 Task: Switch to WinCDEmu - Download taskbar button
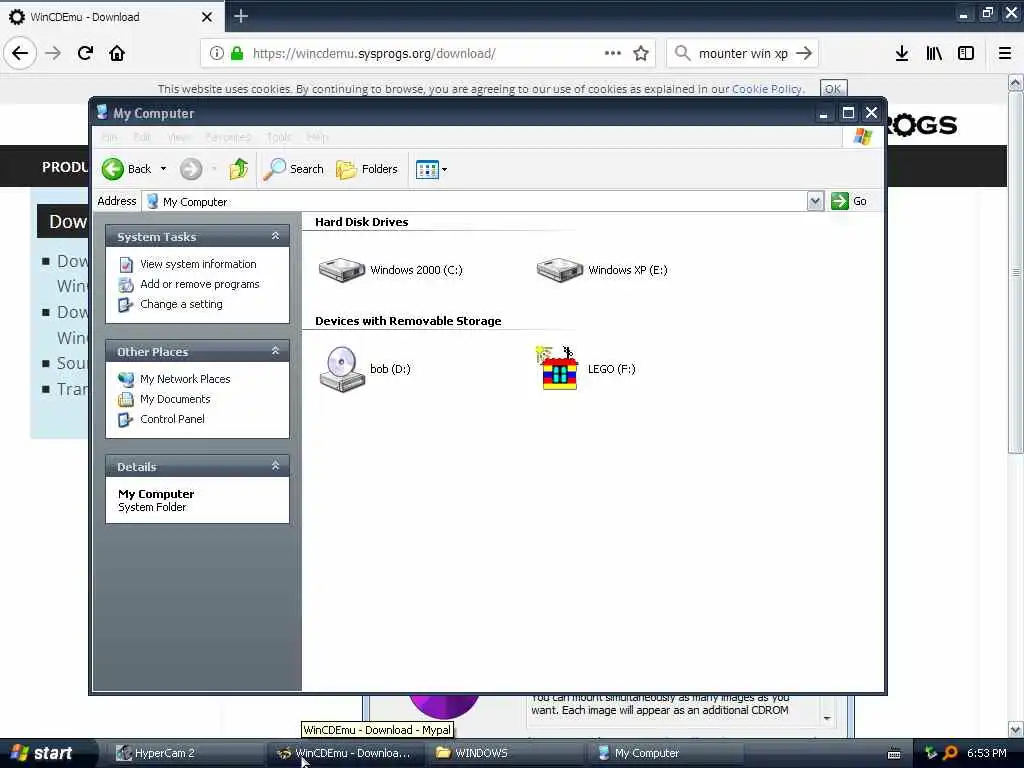point(346,753)
